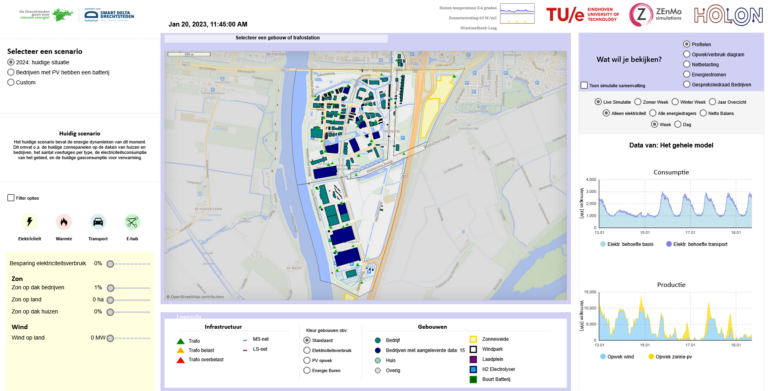The width and height of the screenshot is (768, 391).
Task: Open the Transport car icon
Action: (98, 222)
